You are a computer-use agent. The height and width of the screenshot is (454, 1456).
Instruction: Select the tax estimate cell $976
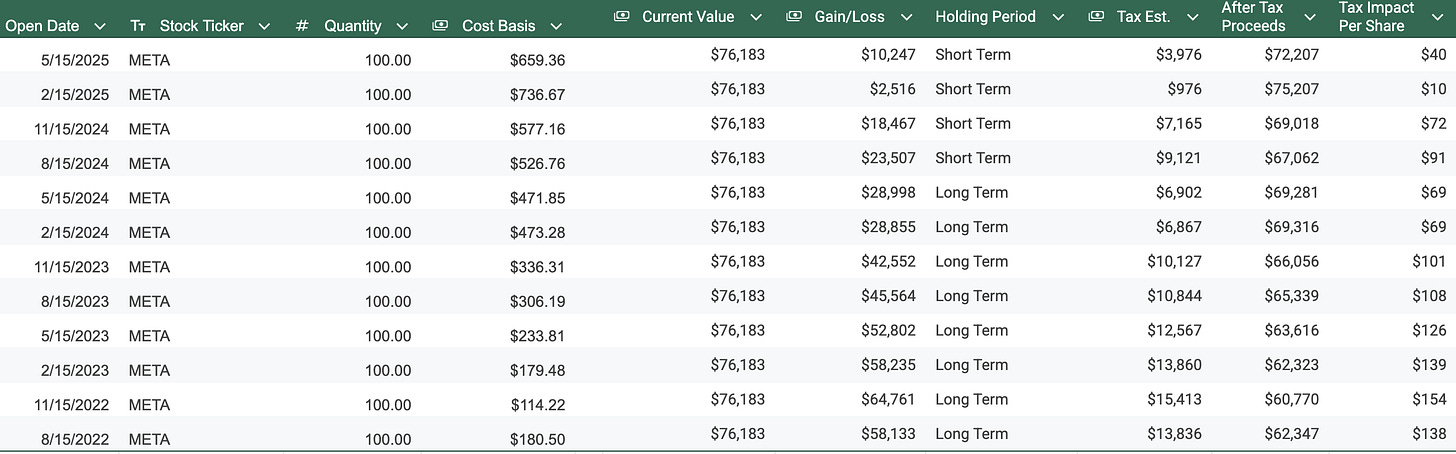[1184, 89]
